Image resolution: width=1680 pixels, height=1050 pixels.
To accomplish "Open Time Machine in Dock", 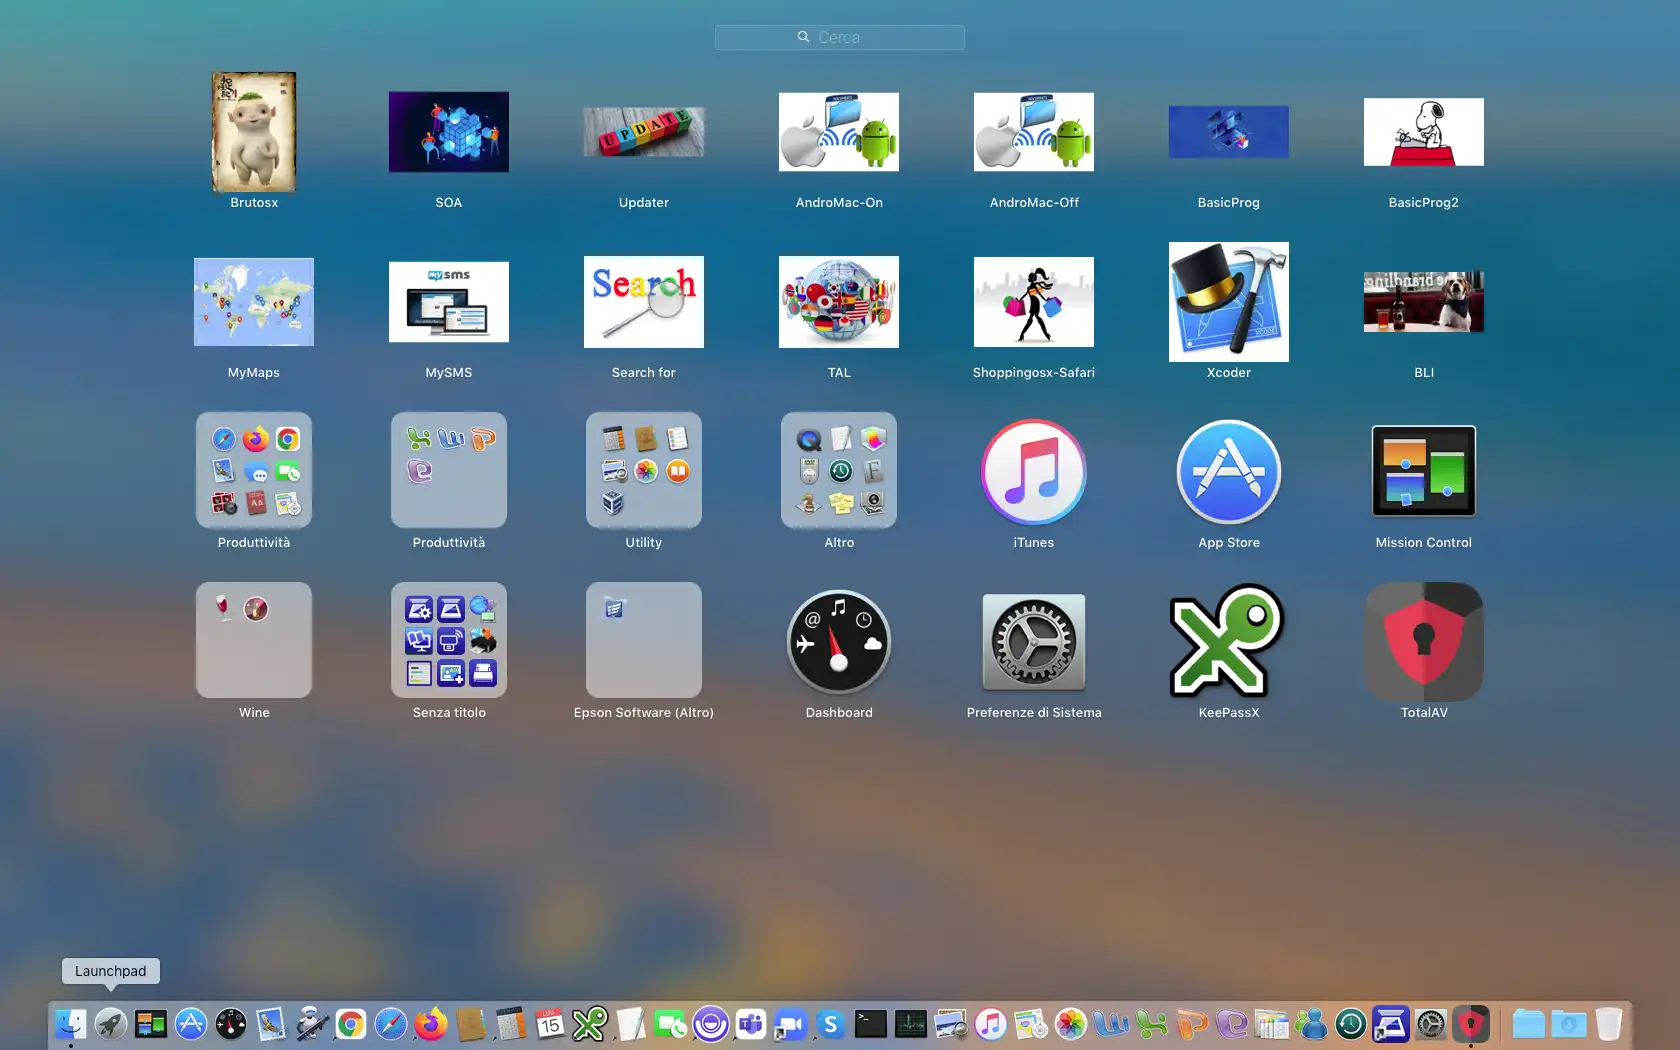I will (1350, 1024).
